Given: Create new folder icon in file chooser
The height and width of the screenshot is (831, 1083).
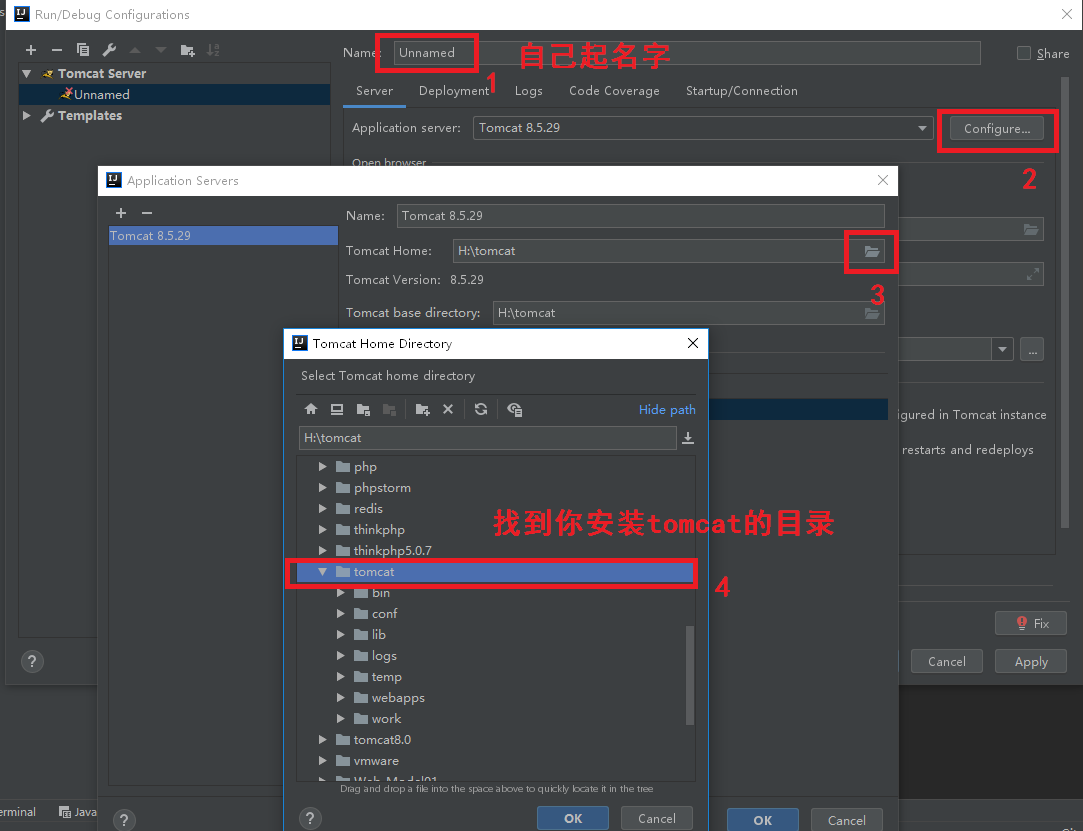Looking at the screenshot, I should pos(423,410).
